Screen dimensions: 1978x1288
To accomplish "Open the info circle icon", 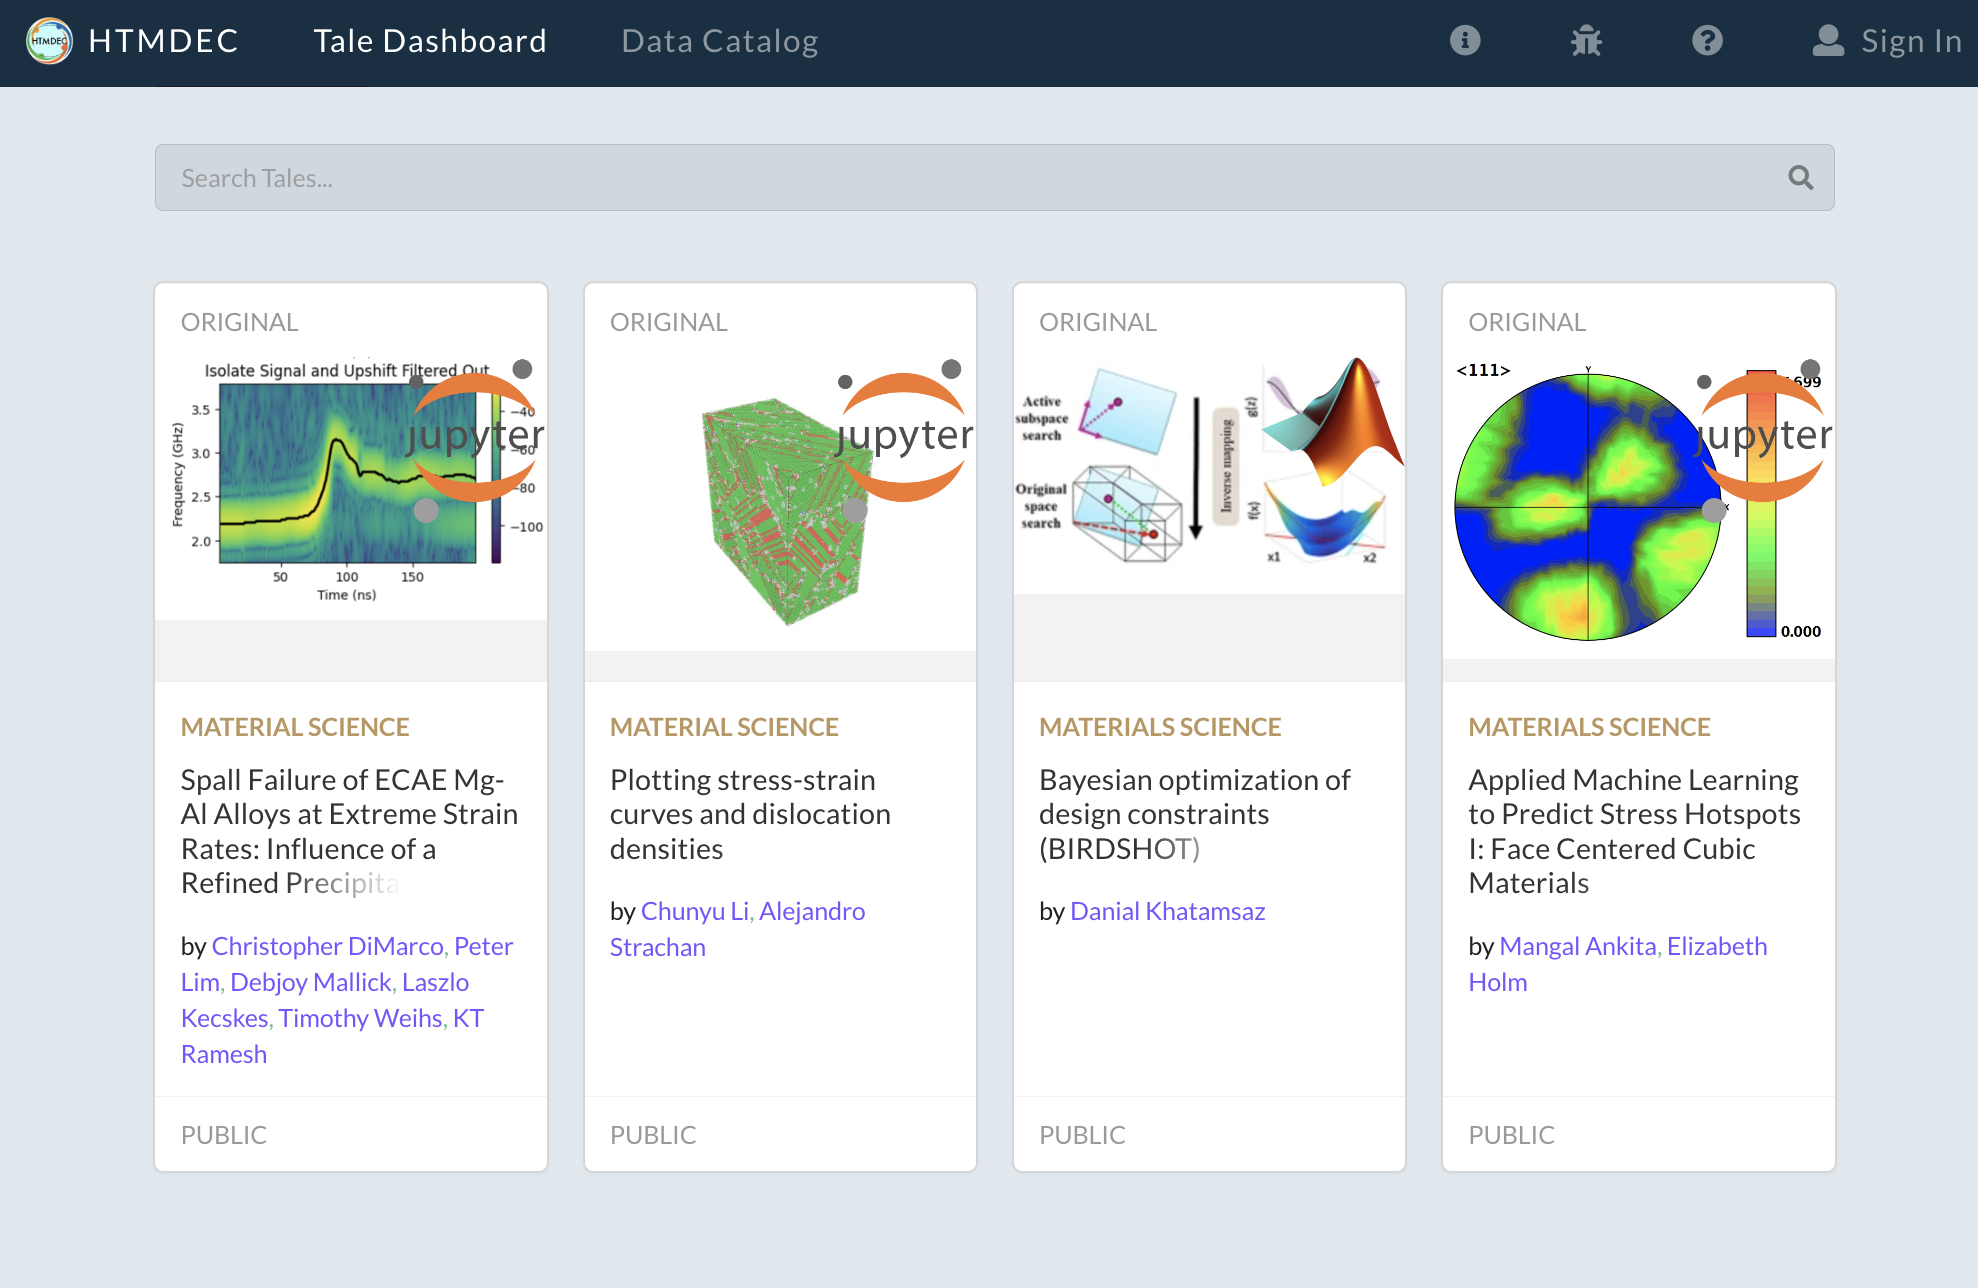I will [x=1465, y=41].
